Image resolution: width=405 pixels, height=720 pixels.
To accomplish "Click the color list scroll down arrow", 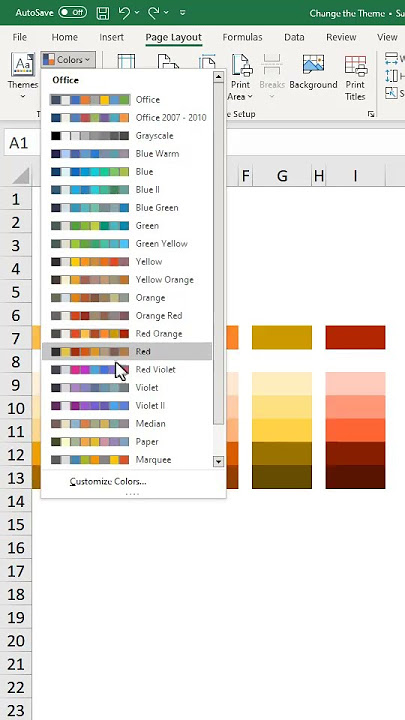I will (219, 461).
